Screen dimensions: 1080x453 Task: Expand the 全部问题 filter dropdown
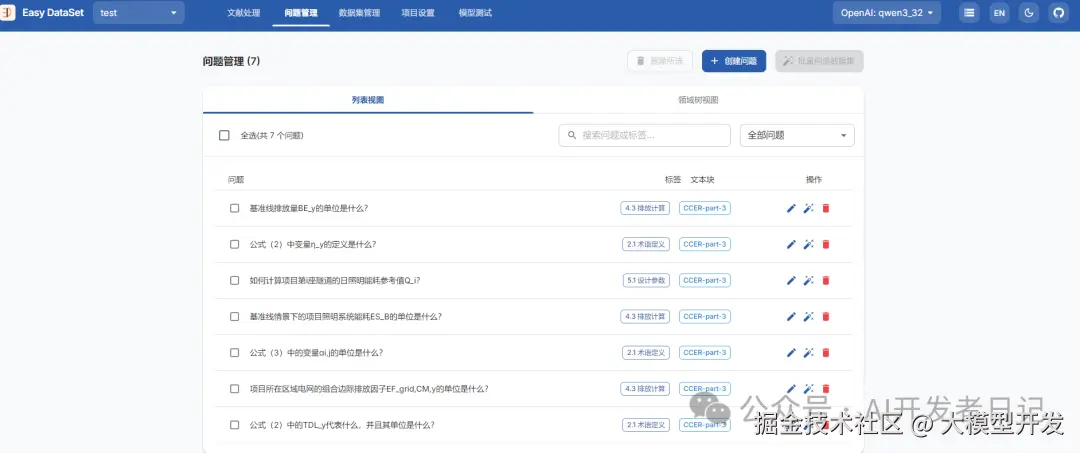coord(797,136)
